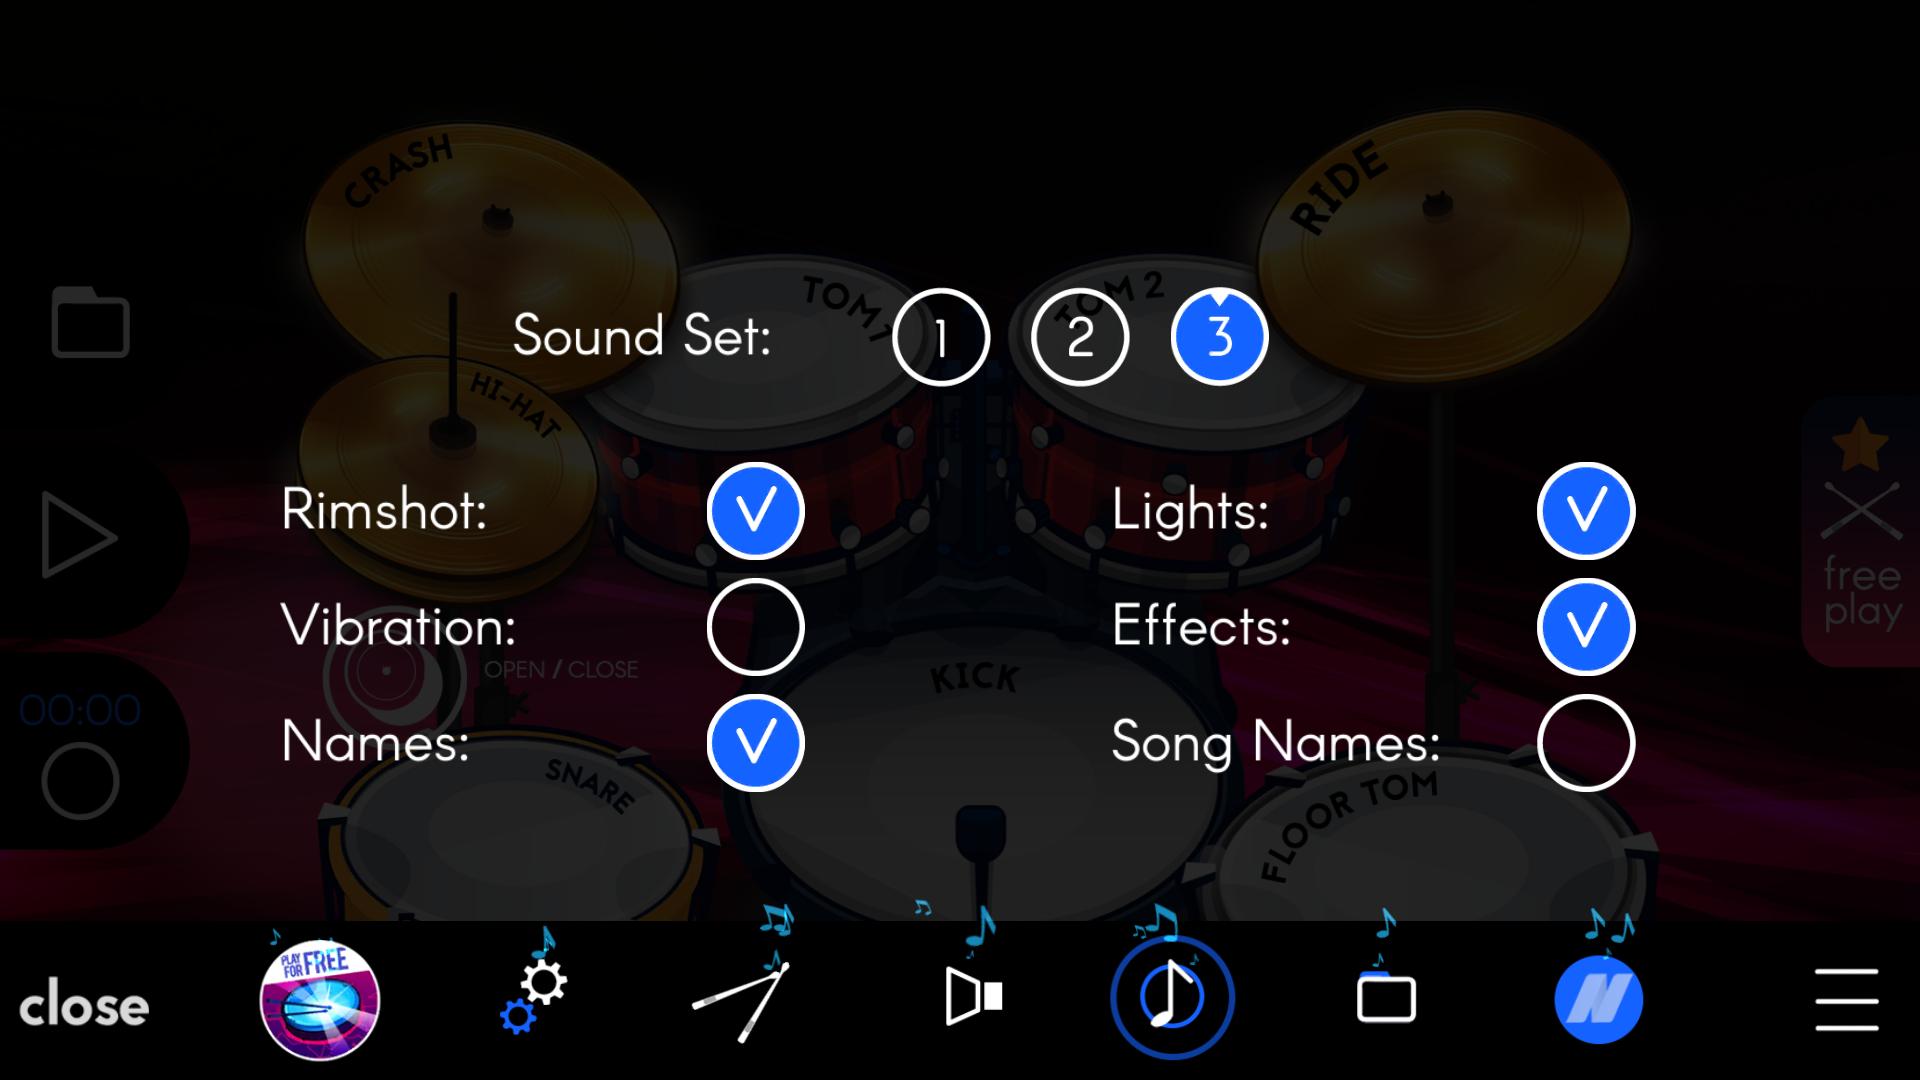
Task: Open the megaphone announcer icon
Action: tap(975, 997)
